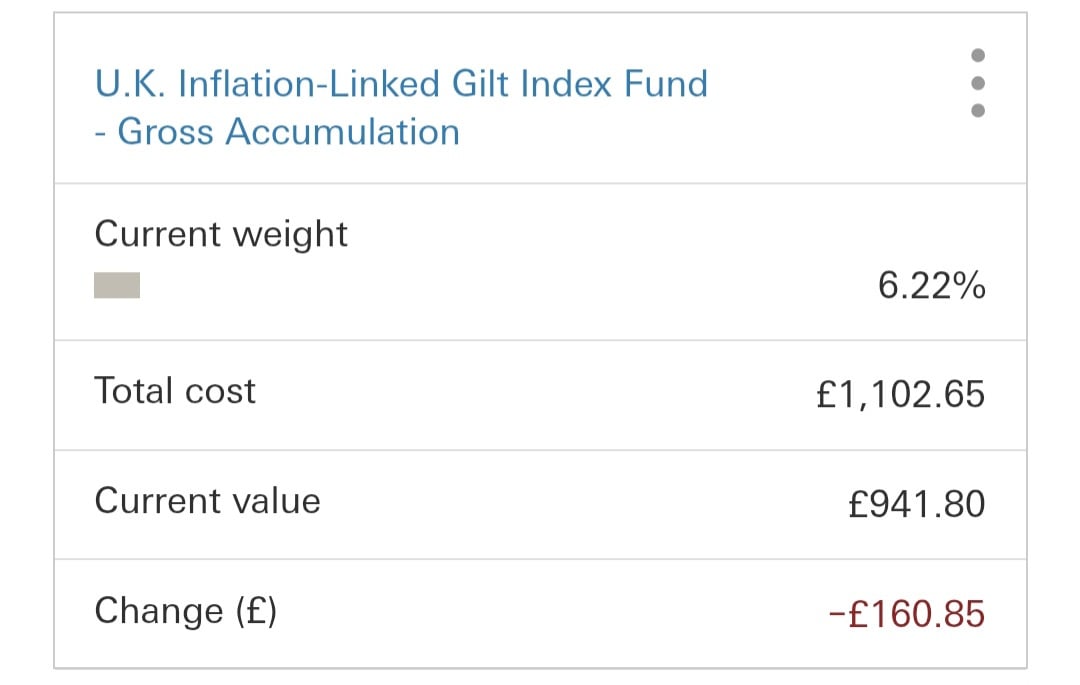1080x685 pixels.
Task: Click the £1,102.65 total cost amount
Action: click(x=900, y=394)
